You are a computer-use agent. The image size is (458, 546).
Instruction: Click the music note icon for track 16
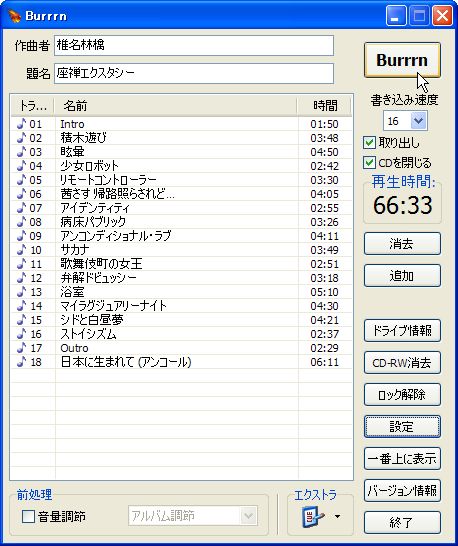[22, 334]
